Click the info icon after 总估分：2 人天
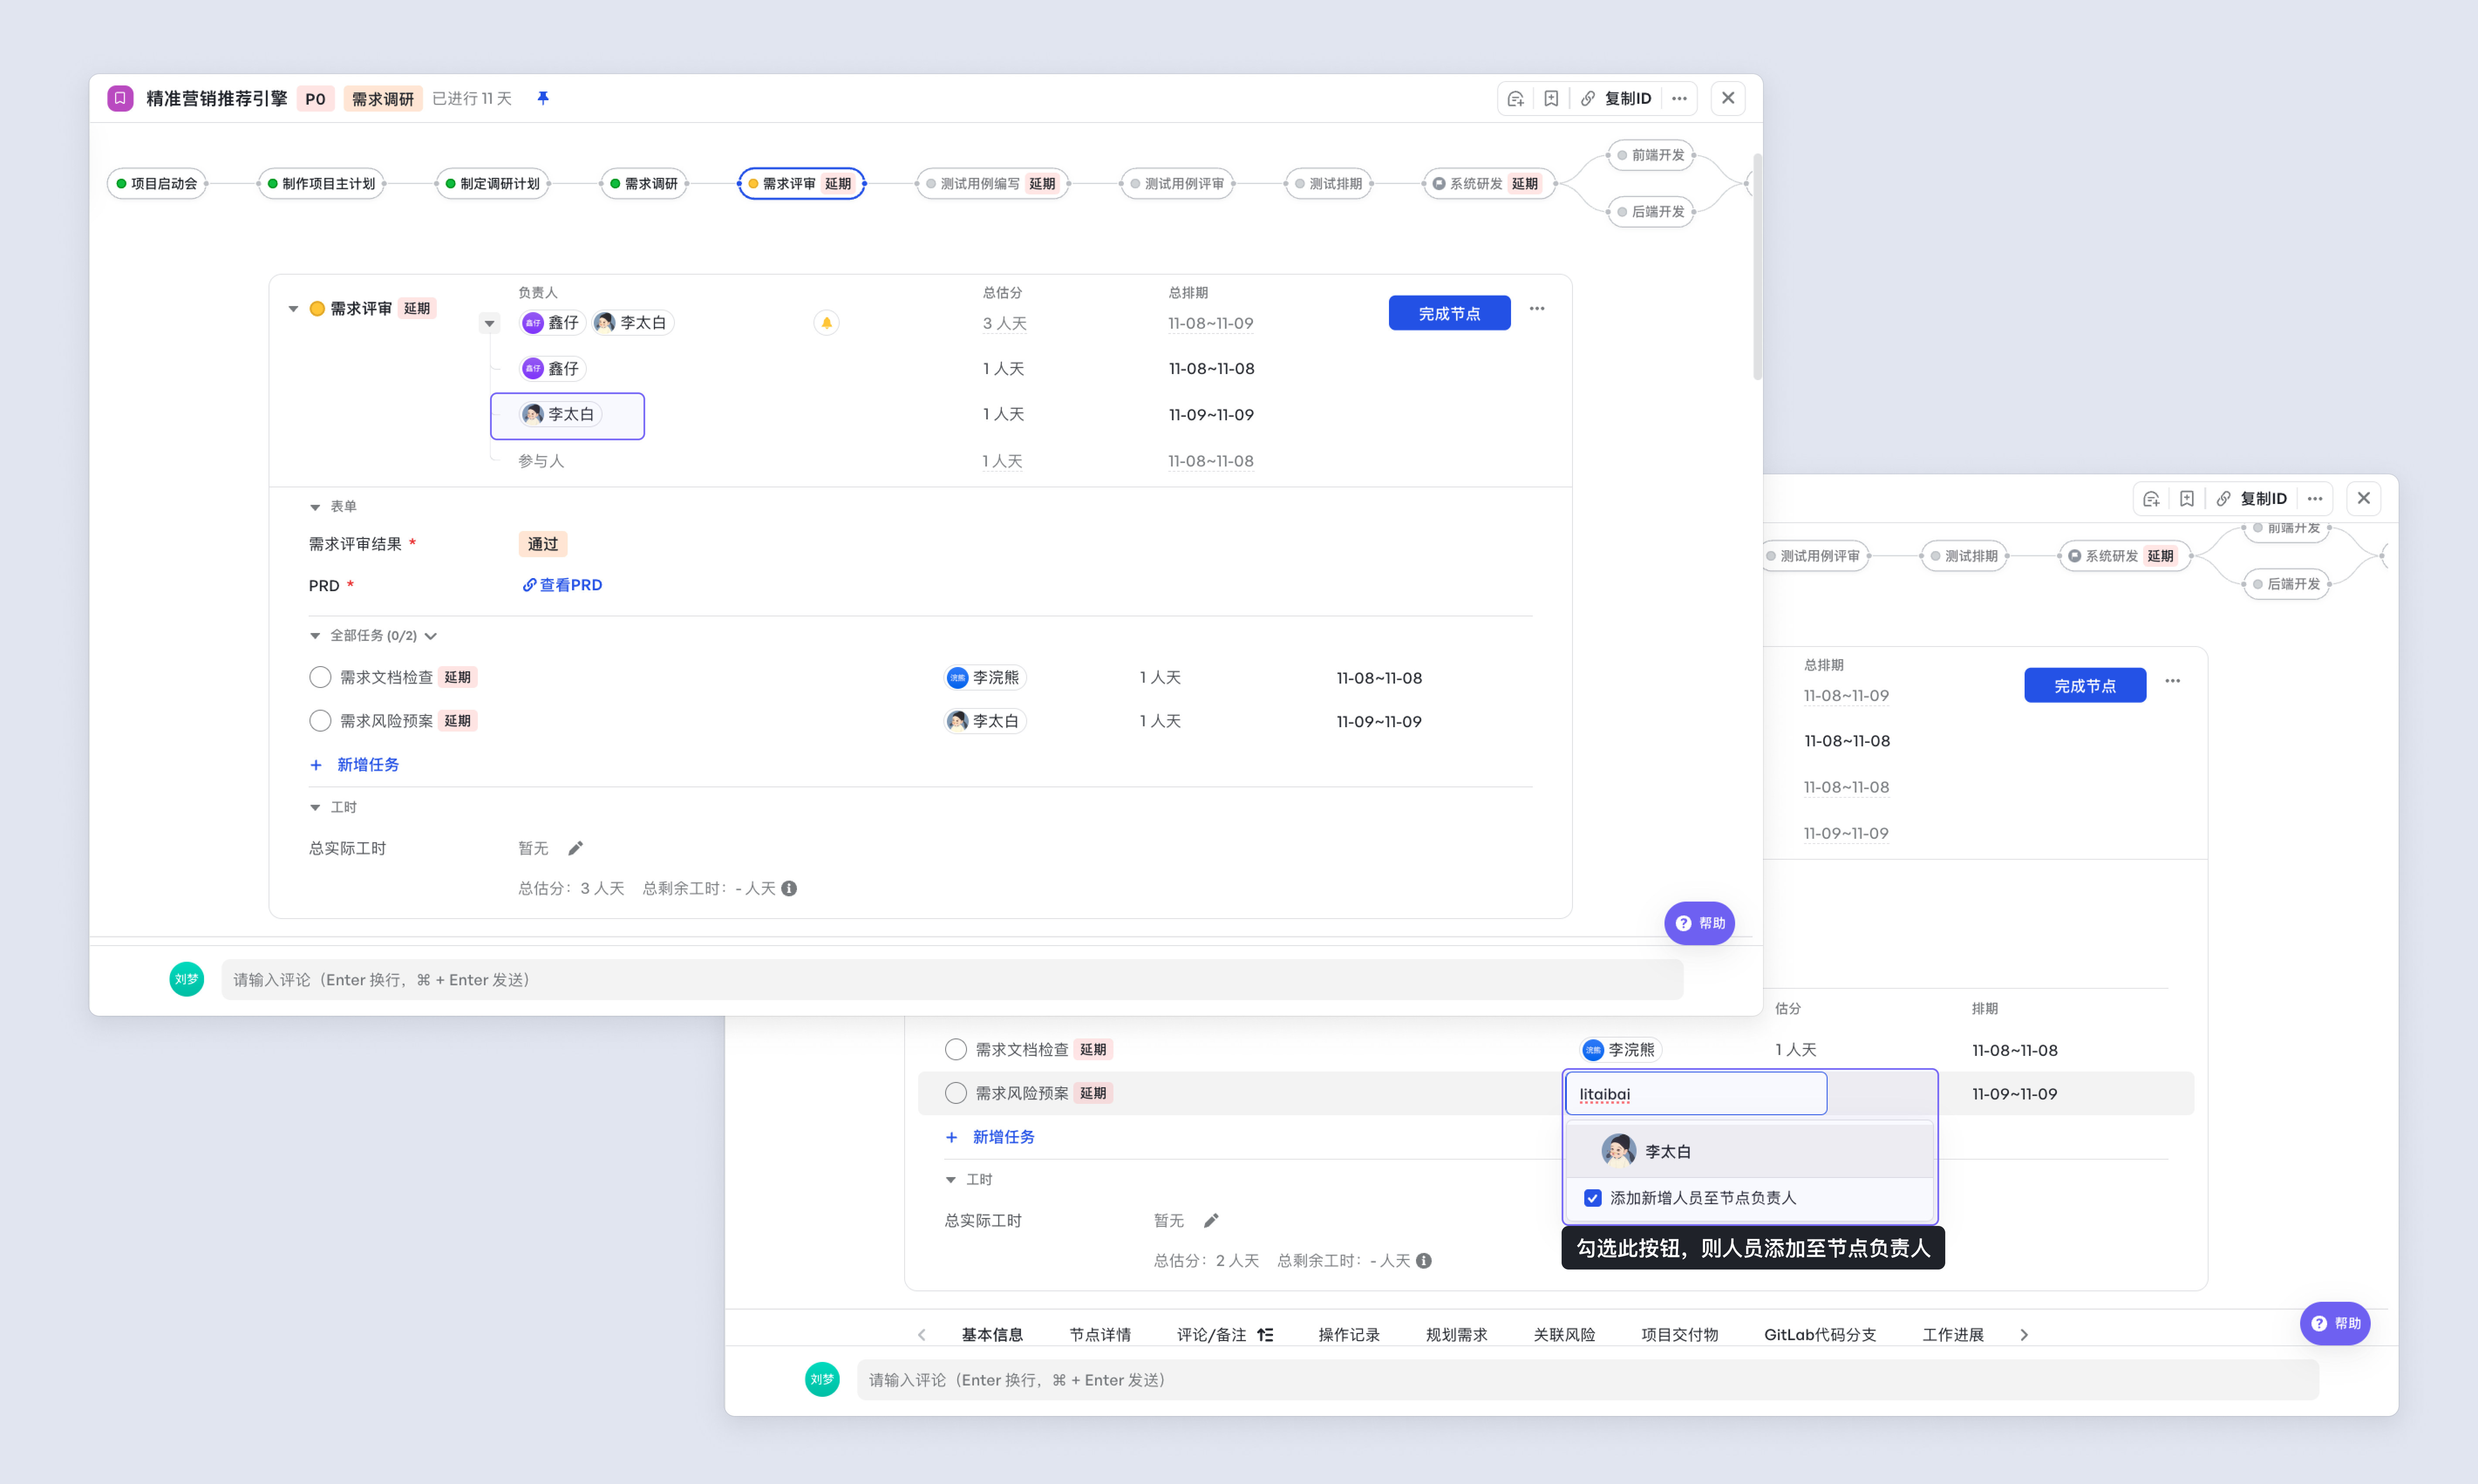The height and width of the screenshot is (1484, 2478). (1424, 1260)
